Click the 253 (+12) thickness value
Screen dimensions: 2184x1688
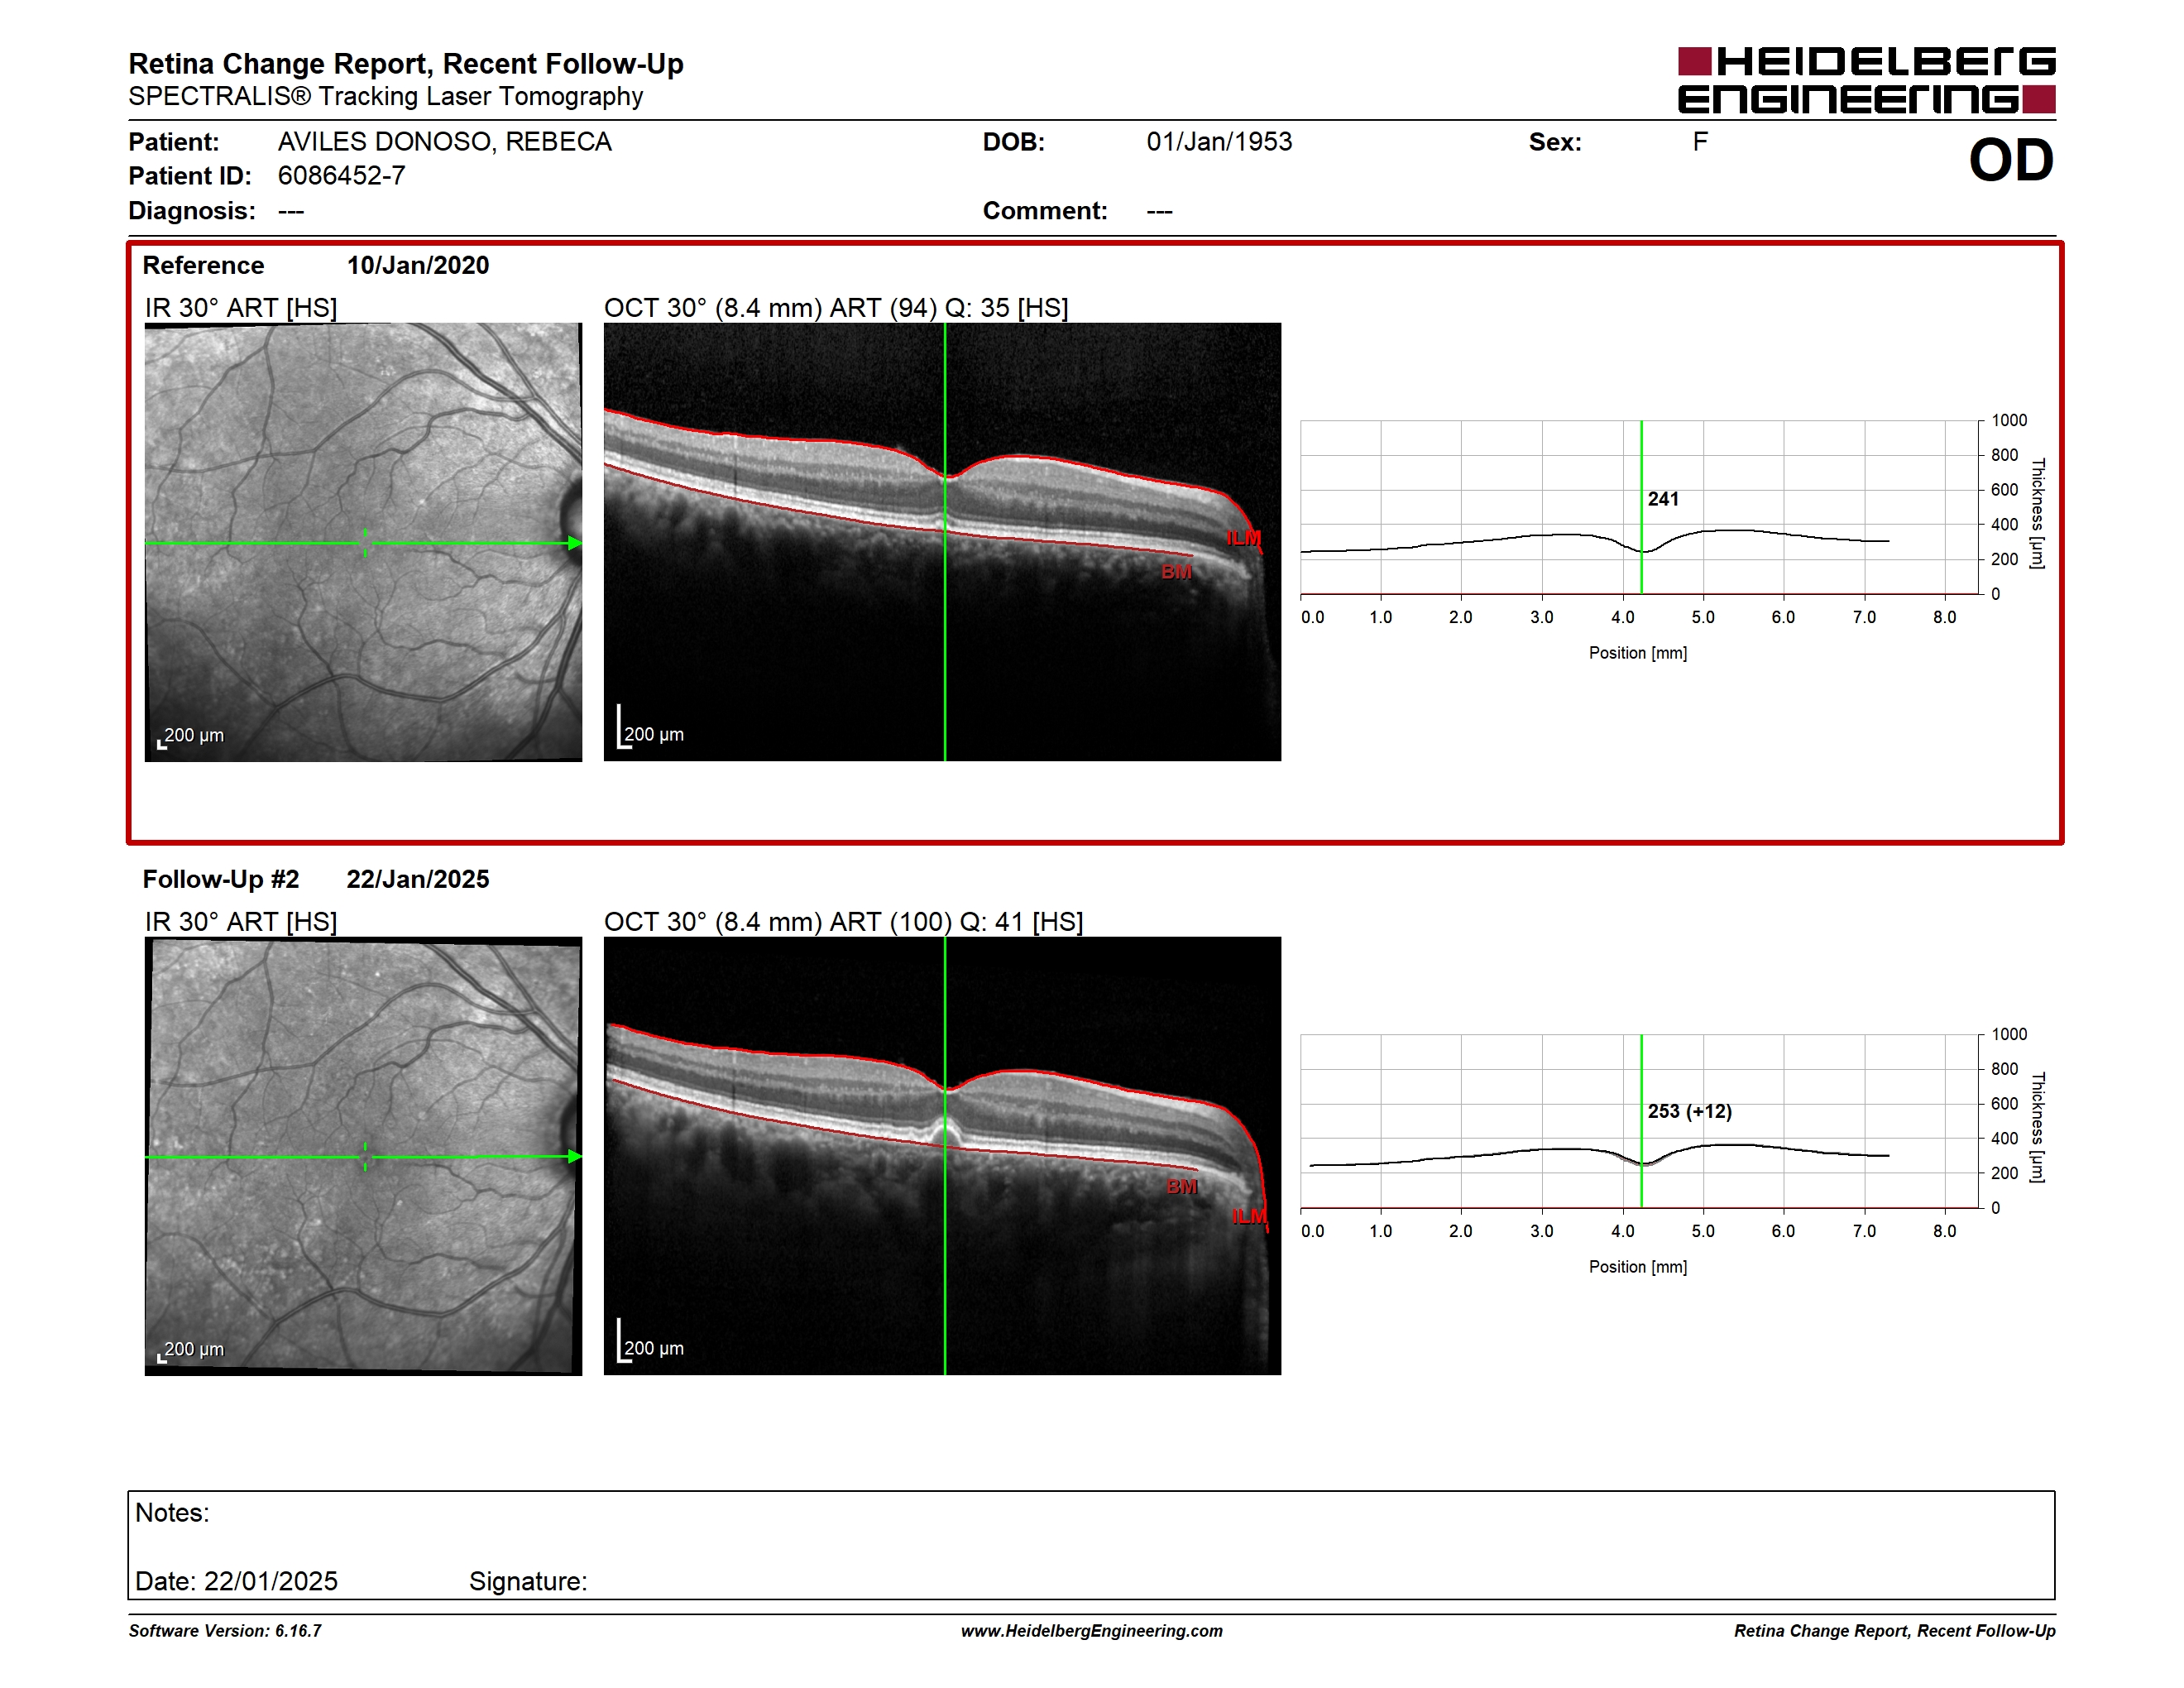click(1689, 1112)
